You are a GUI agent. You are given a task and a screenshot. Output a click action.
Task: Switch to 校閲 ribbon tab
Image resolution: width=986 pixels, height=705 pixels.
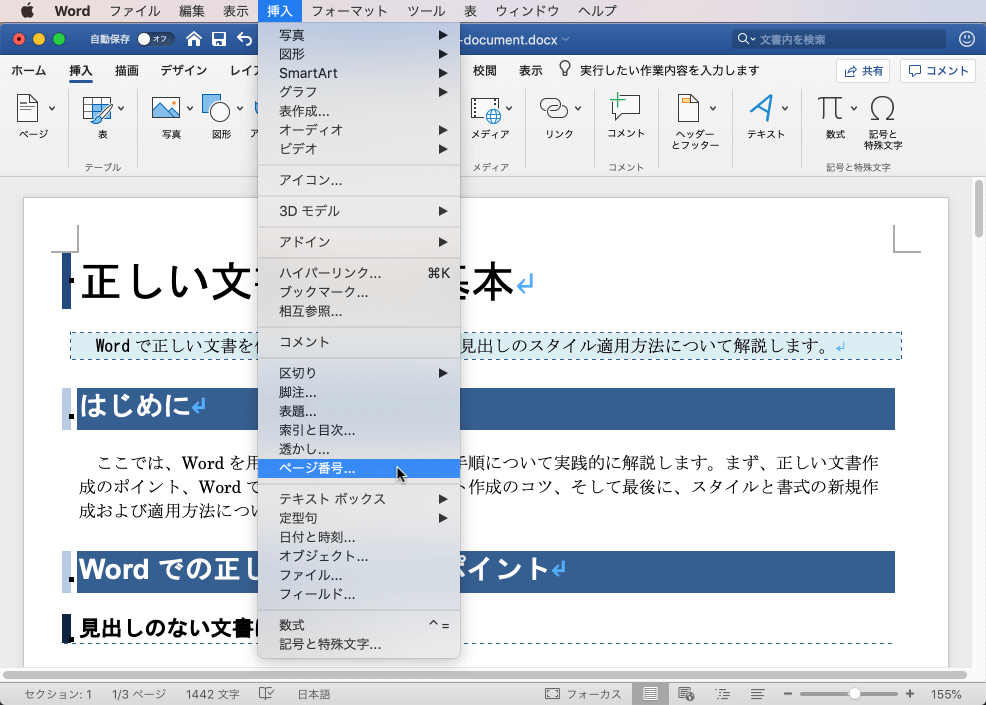[484, 70]
